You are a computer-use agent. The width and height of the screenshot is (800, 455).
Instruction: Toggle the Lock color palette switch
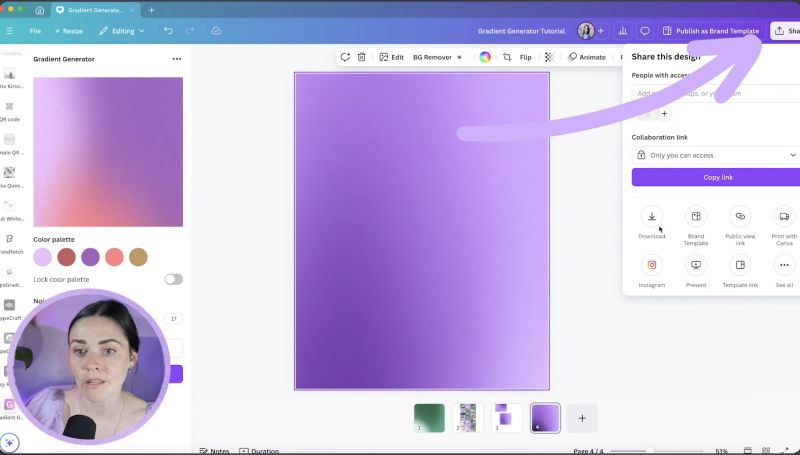tap(173, 280)
